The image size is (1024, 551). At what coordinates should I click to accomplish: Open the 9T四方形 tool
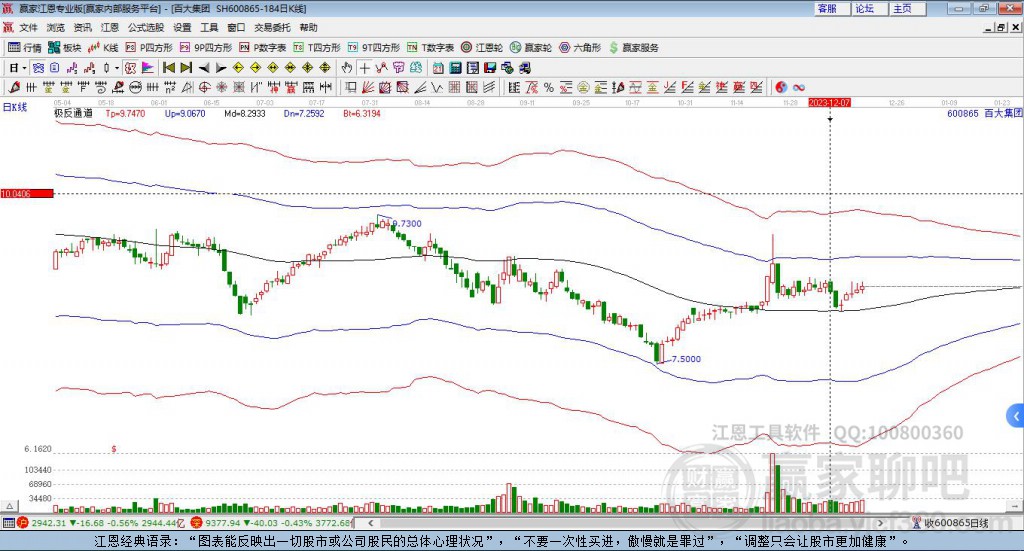(x=374, y=48)
